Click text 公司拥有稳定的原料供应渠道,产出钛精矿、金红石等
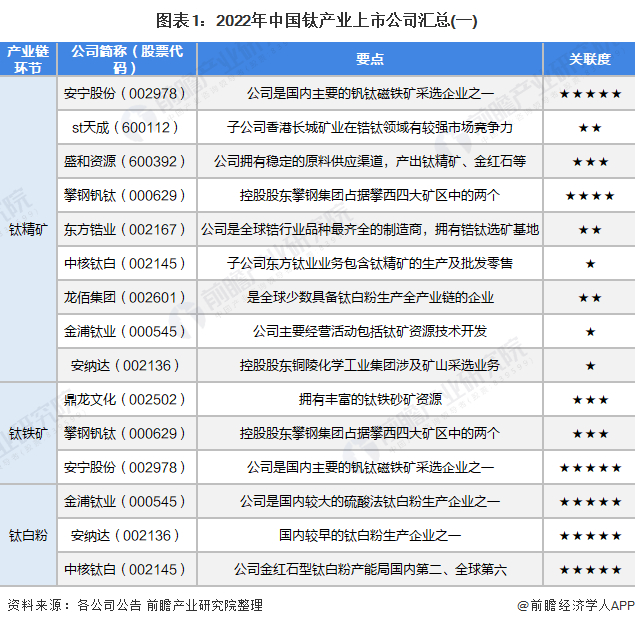Screen dimensions: 635x626 [x=370, y=162]
